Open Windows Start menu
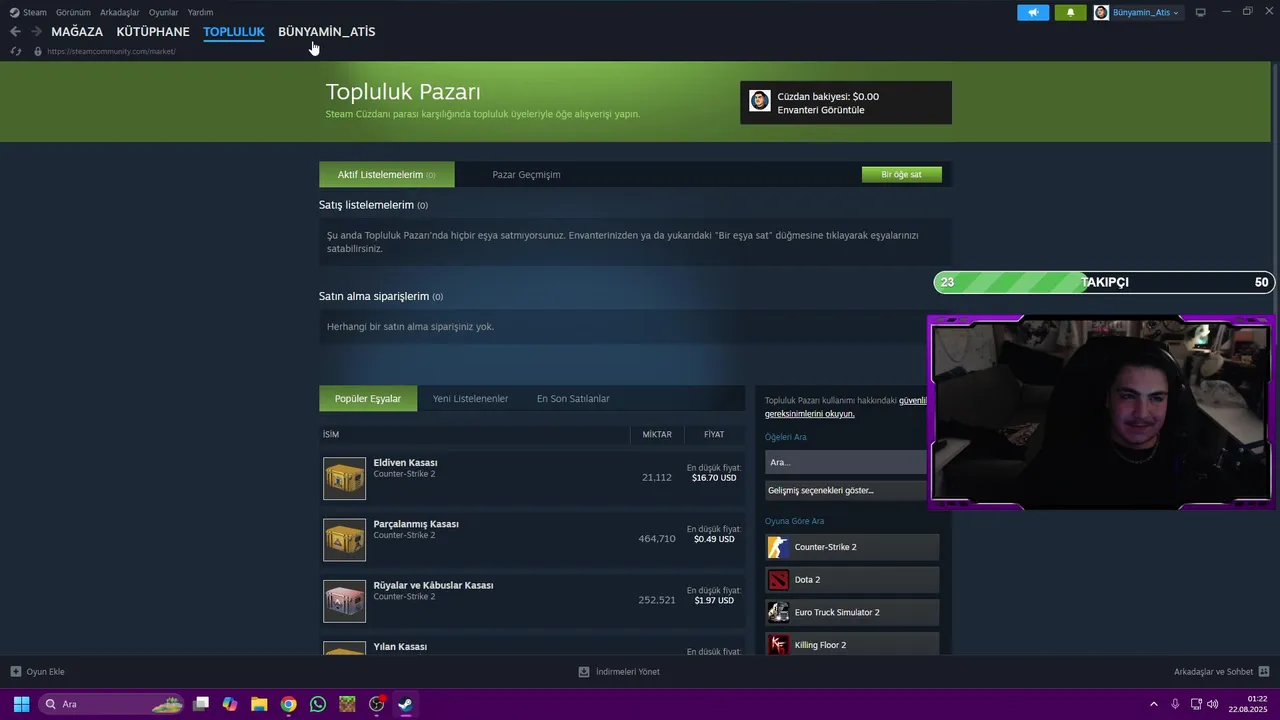This screenshot has height=720, width=1280. tap(21, 704)
